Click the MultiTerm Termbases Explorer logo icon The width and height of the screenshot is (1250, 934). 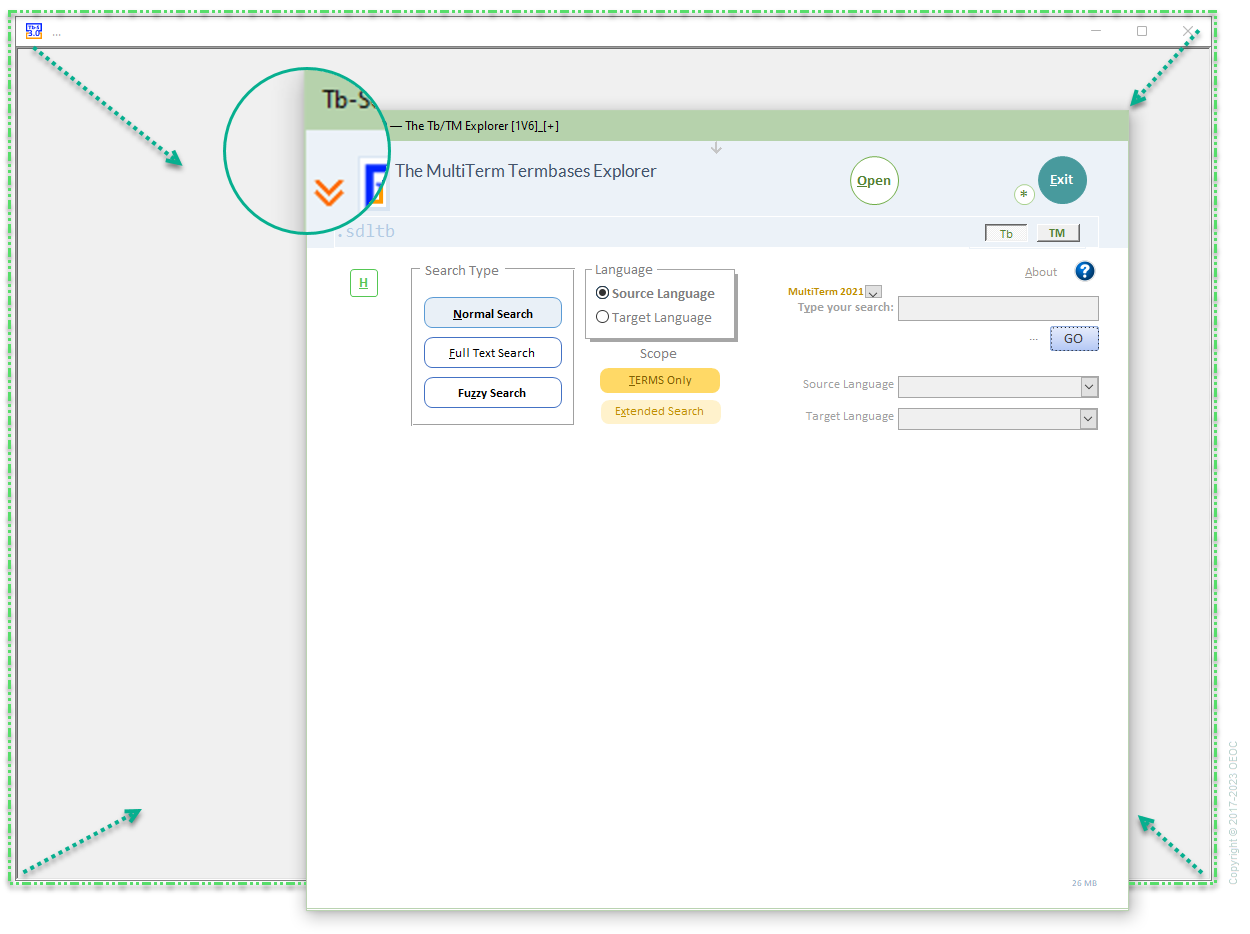coord(375,184)
